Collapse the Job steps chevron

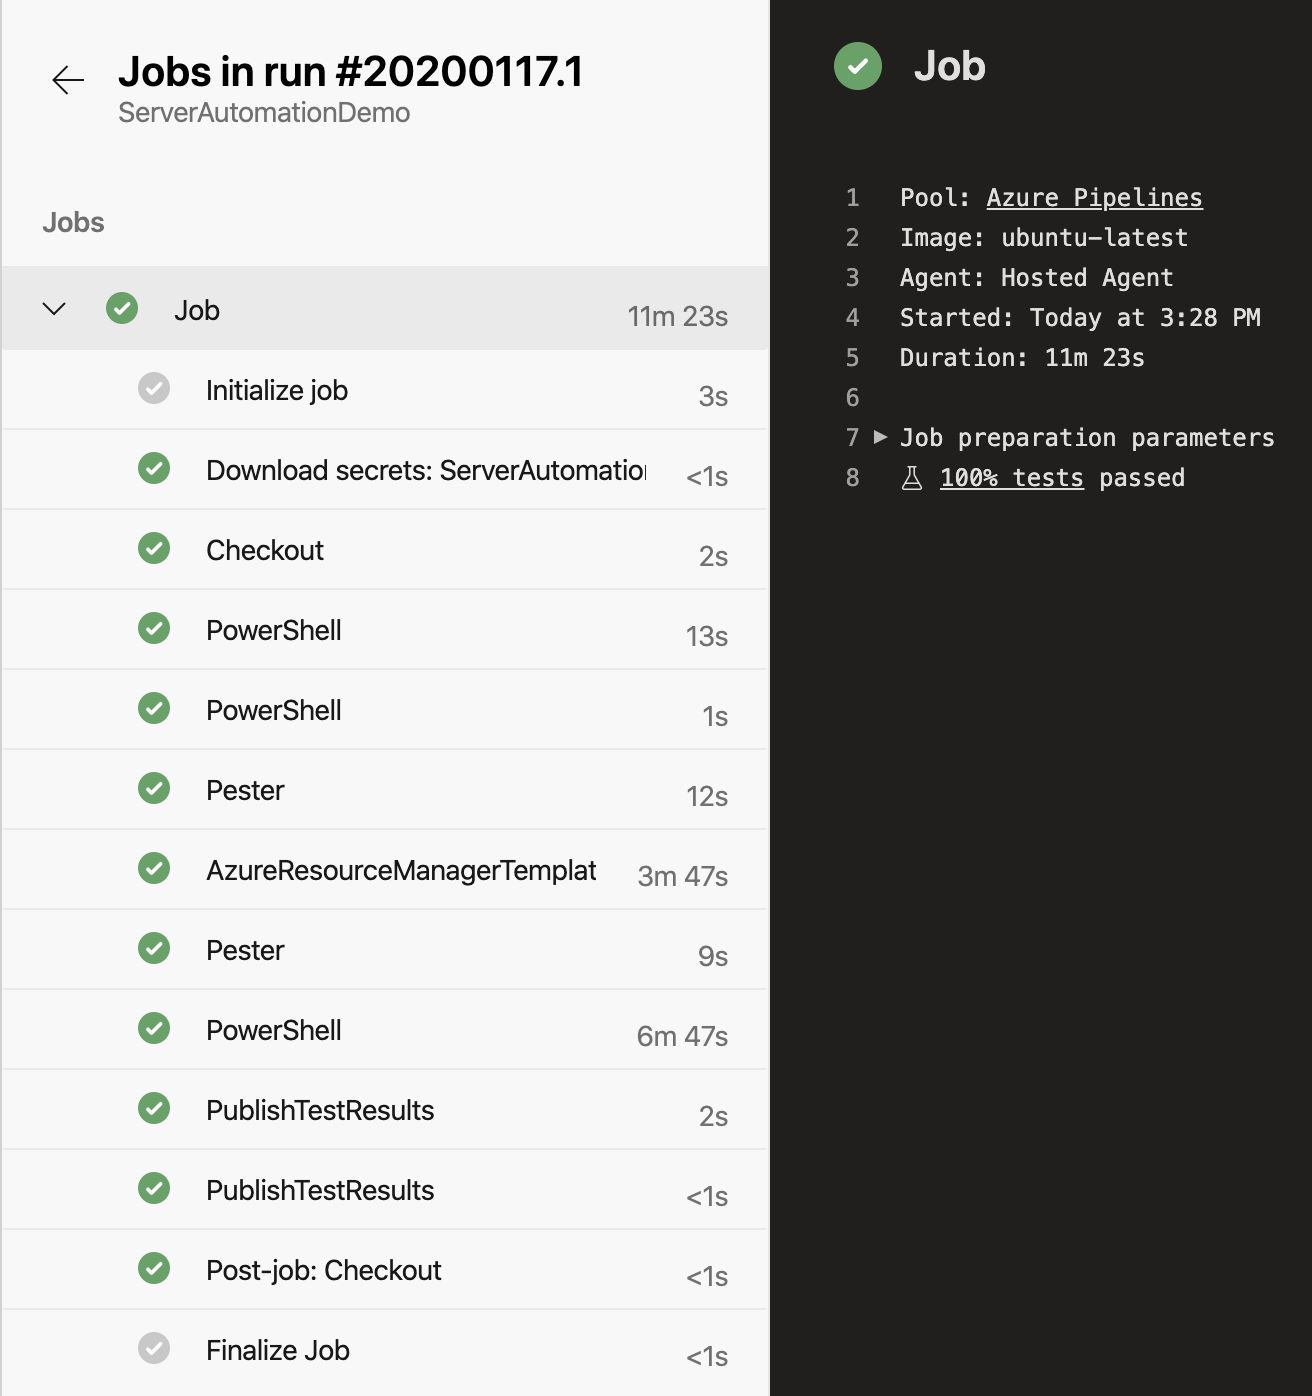coord(54,309)
